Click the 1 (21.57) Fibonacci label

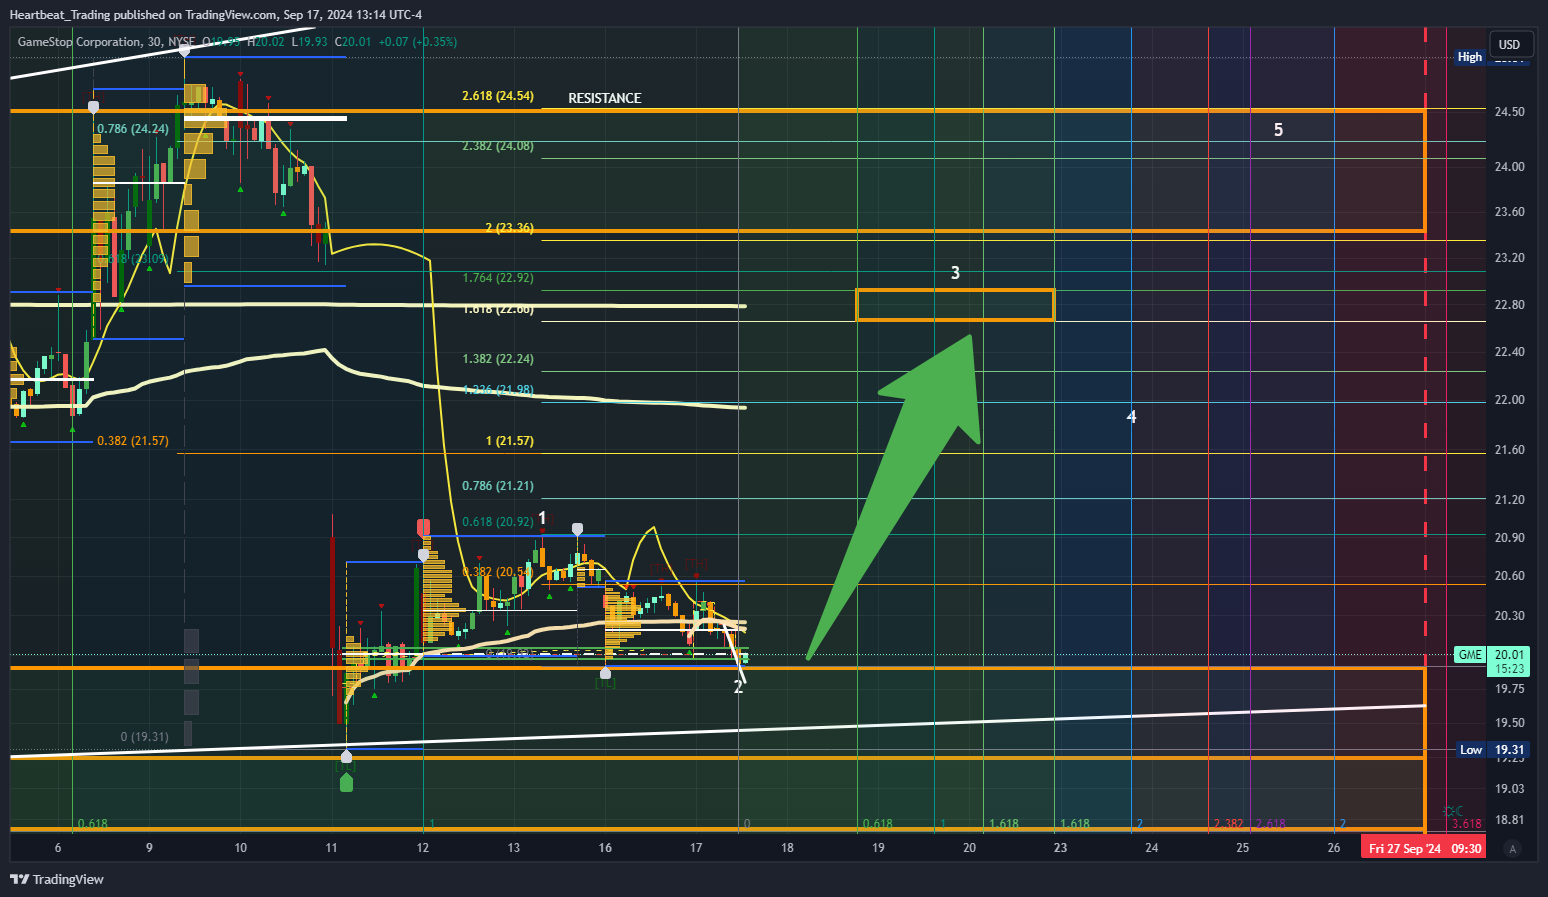510,441
